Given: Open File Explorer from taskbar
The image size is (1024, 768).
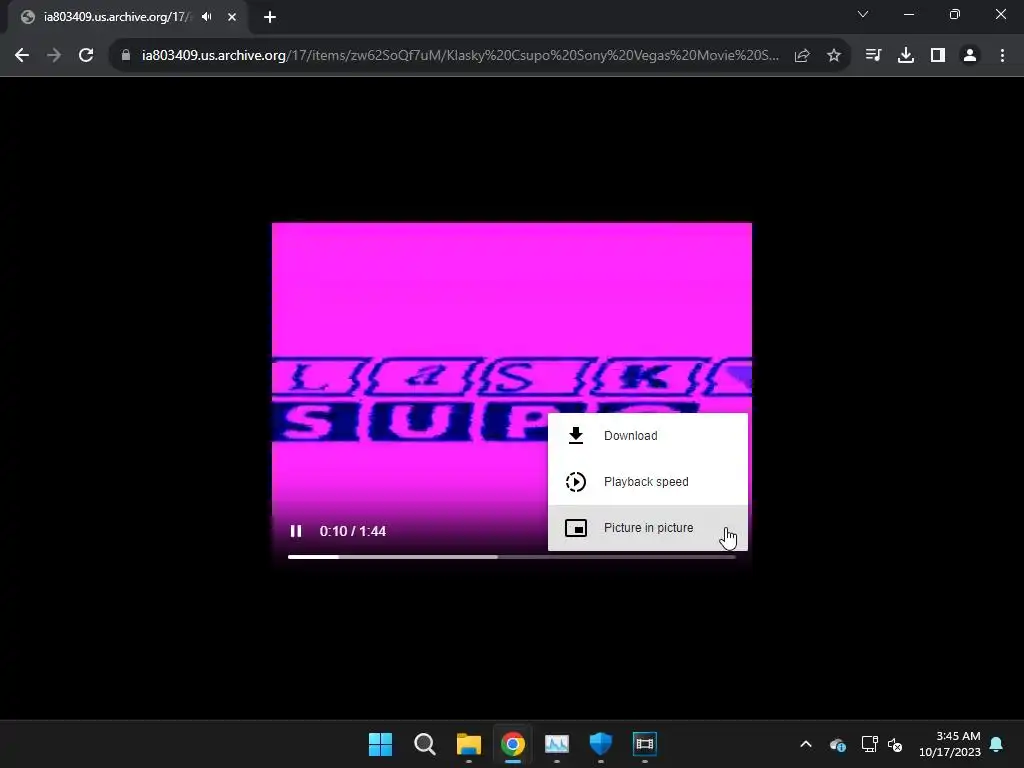Looking at the screenshot, I should pyautogui.click(x=469, y=744).
